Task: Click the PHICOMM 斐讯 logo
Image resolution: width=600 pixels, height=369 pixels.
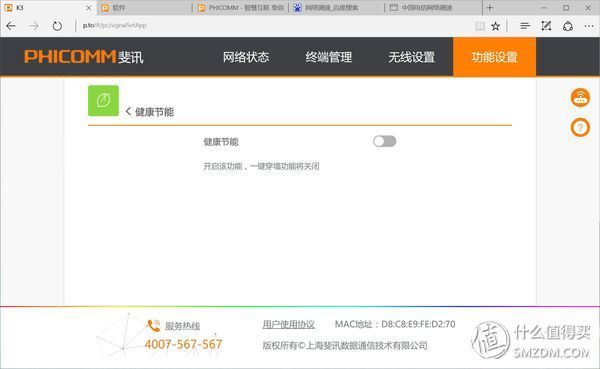Action: tap(84, 57)
